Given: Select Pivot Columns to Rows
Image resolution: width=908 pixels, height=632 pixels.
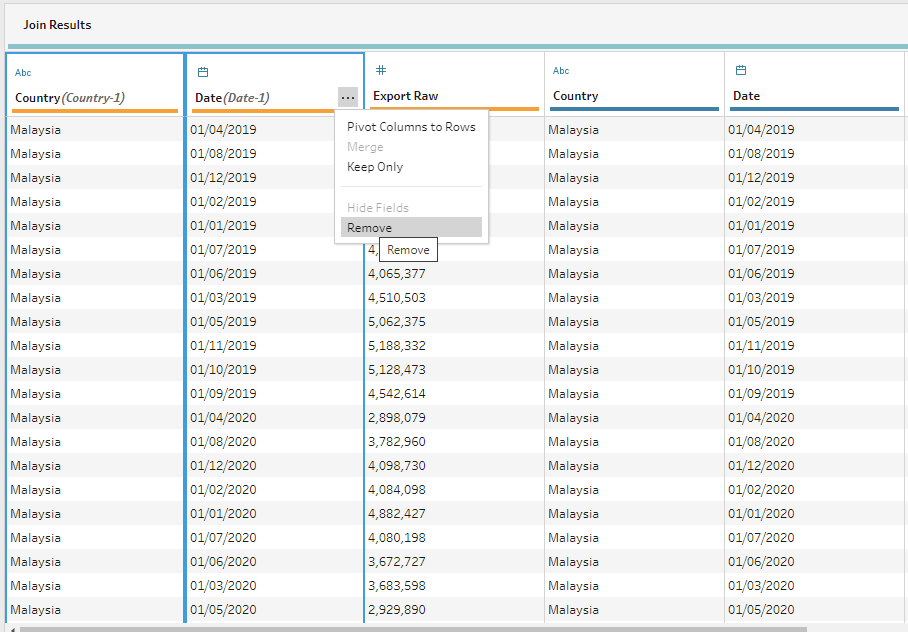Looking at the screenshot, I should [411, 127].
